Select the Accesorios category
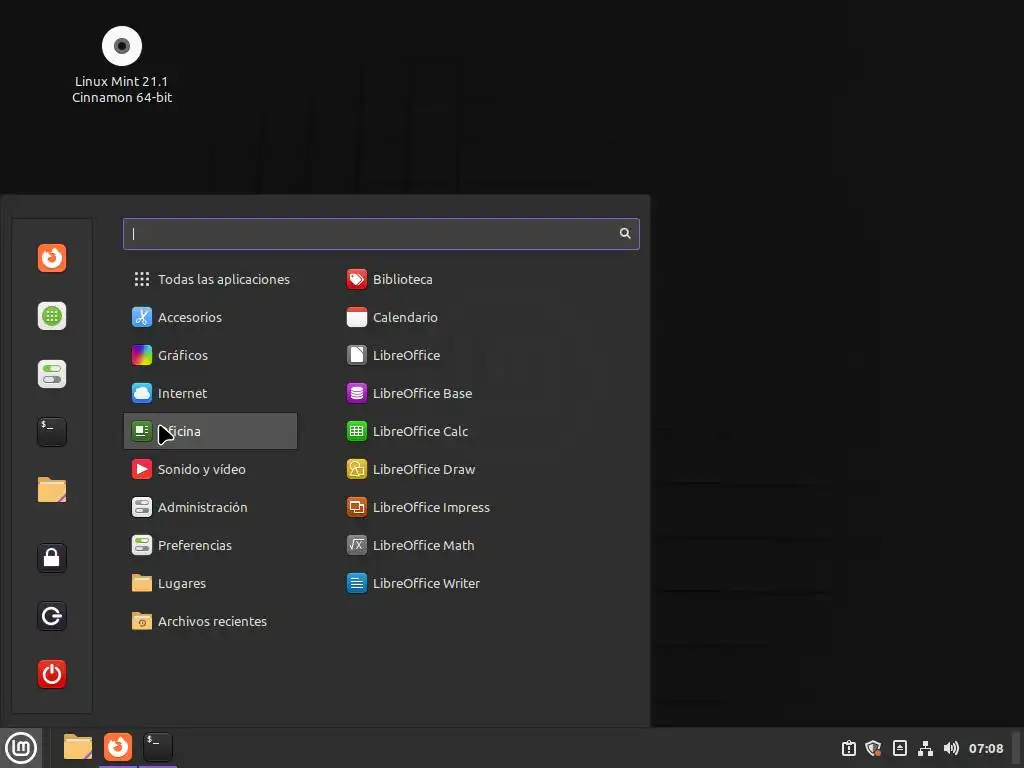 coord(210,317)
